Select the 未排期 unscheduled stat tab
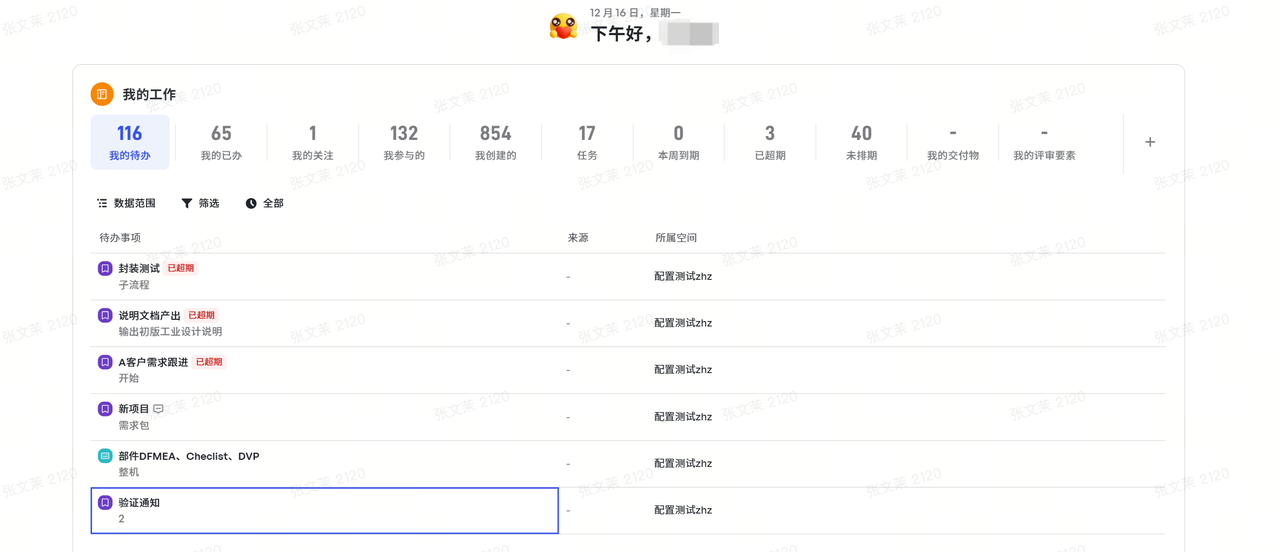 [861, 142]
